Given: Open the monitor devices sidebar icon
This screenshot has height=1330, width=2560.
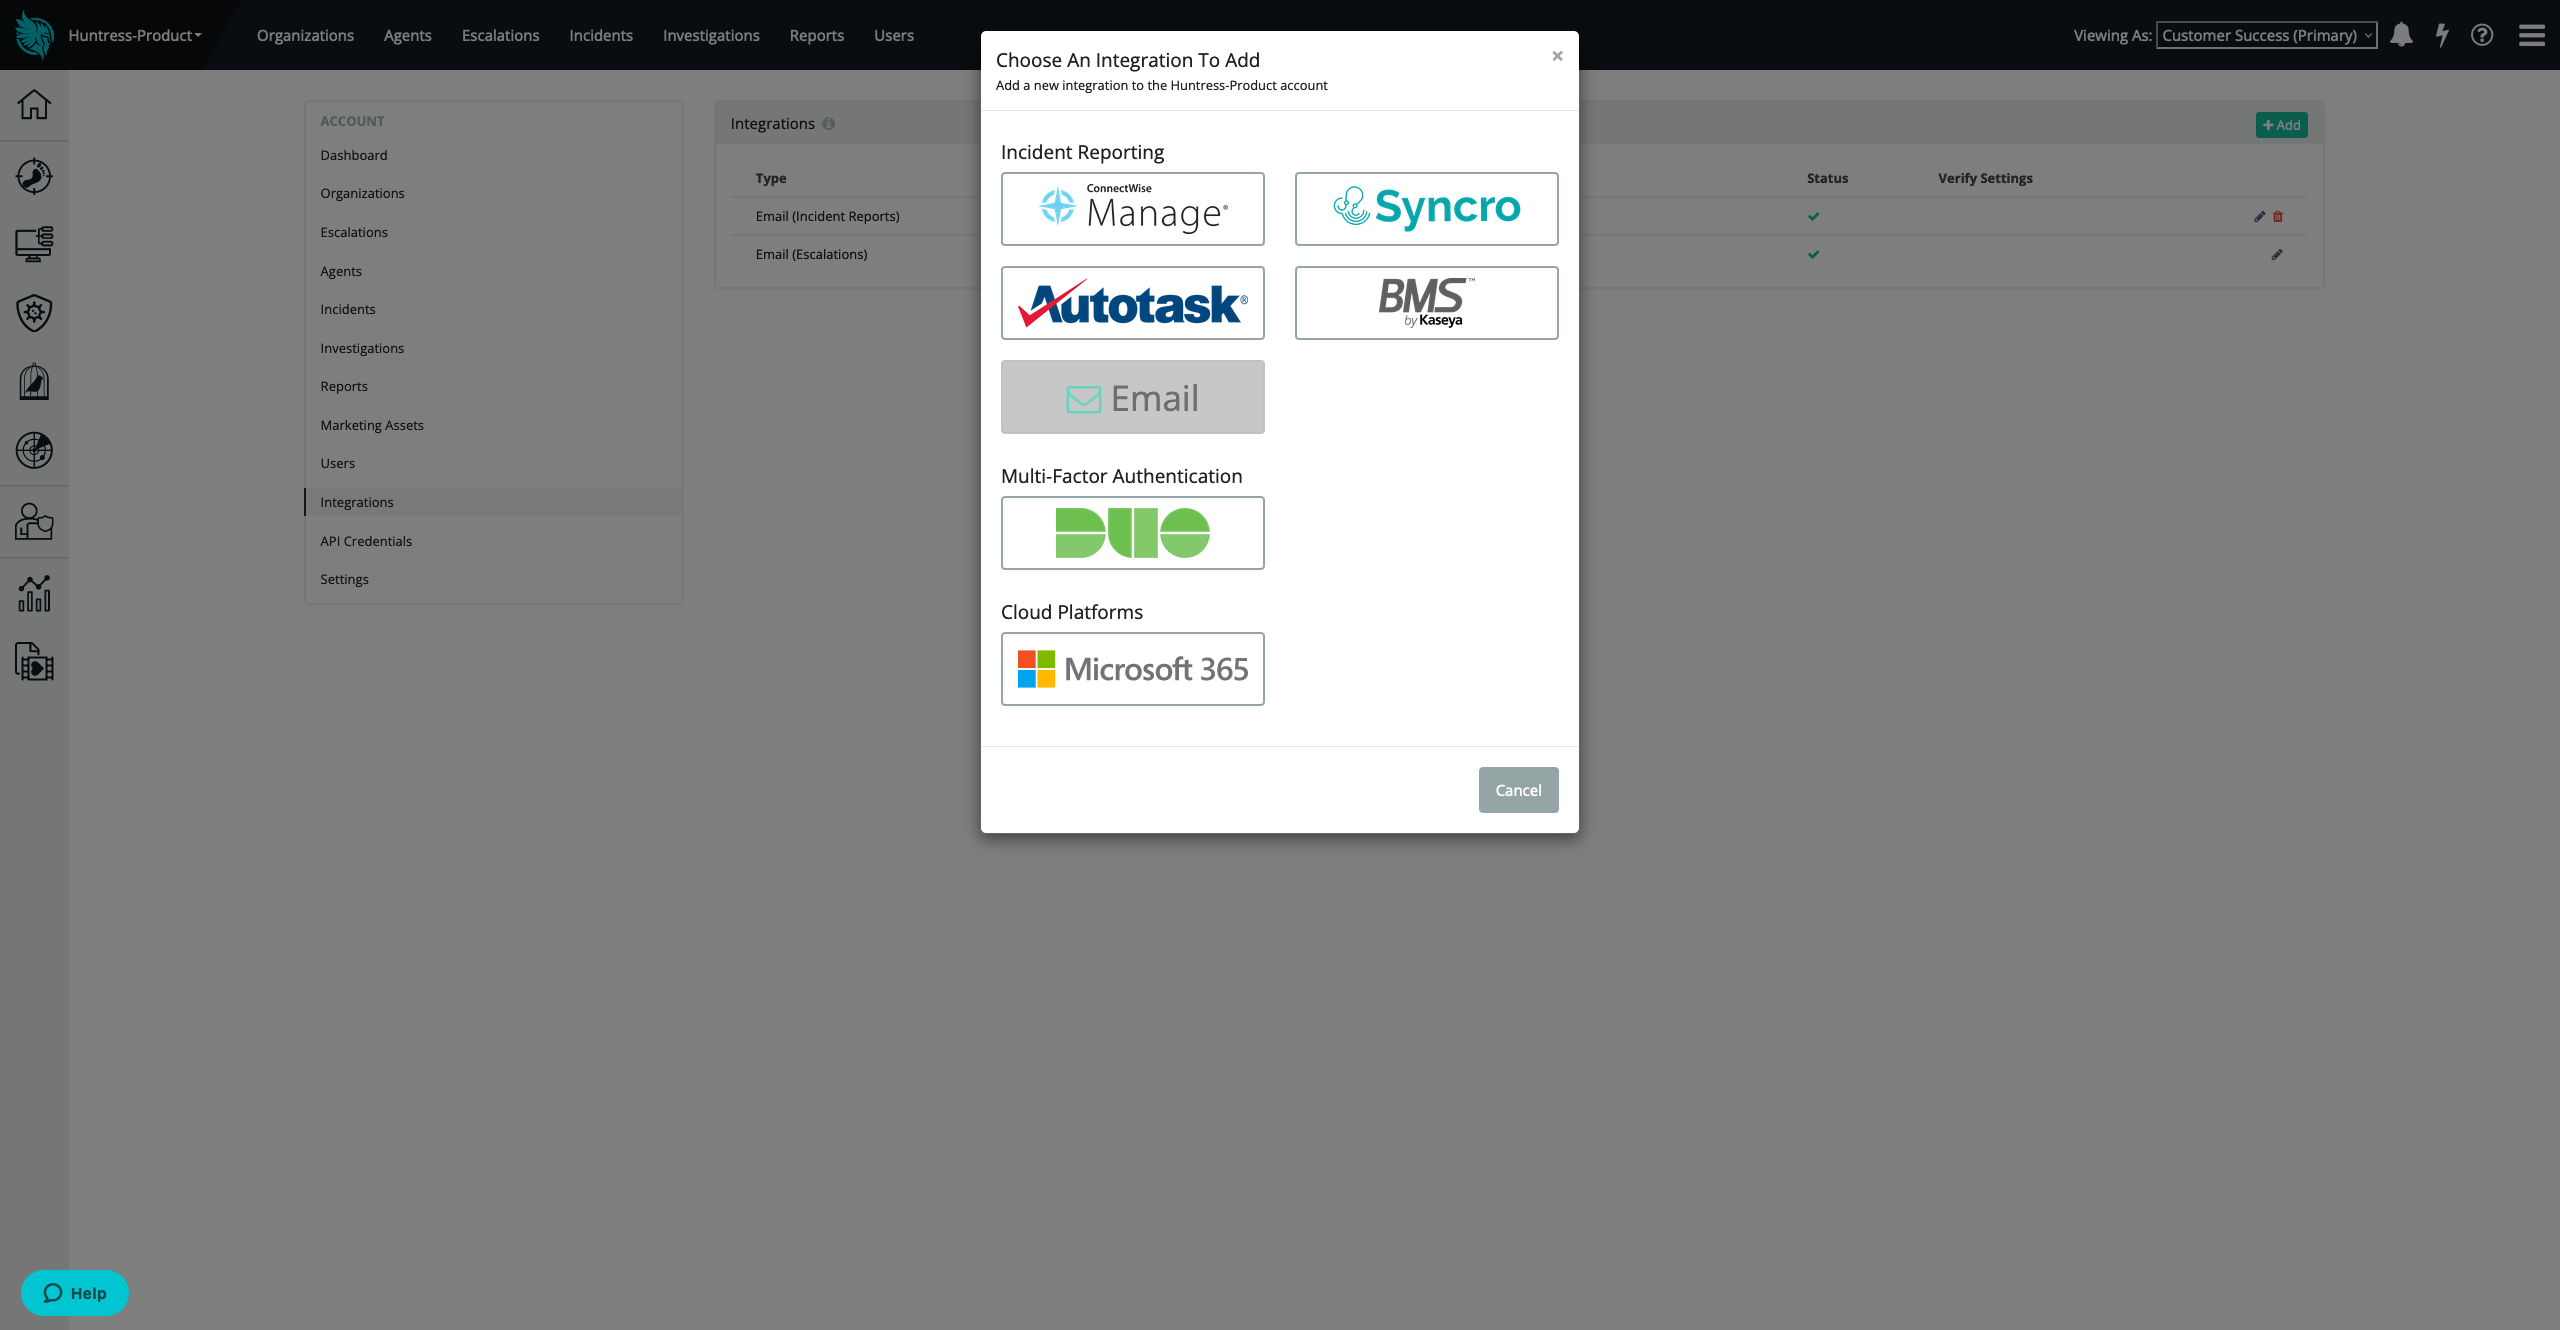Looking at the screenshot, I should tap(34, 244).
